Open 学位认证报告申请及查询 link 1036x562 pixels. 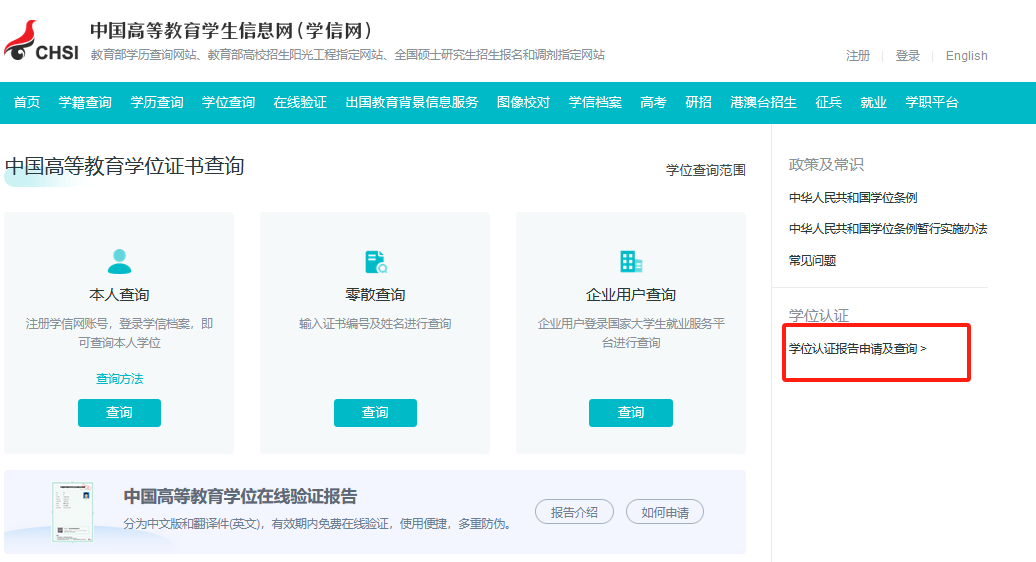[x=858, y=349]
